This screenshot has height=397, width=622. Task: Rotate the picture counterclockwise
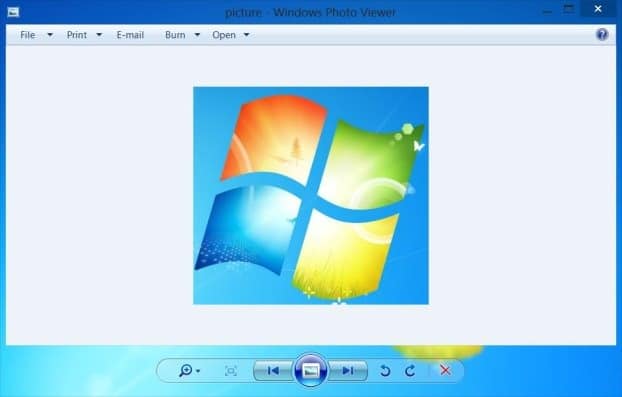coord(385,371)
